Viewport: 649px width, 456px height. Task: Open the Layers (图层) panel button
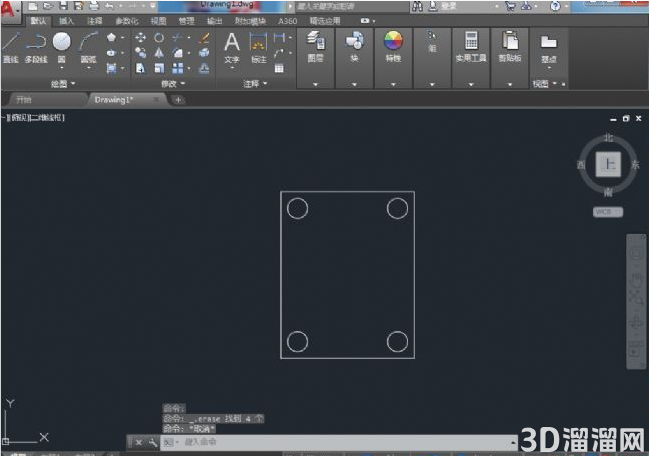(x=315, y=46)
